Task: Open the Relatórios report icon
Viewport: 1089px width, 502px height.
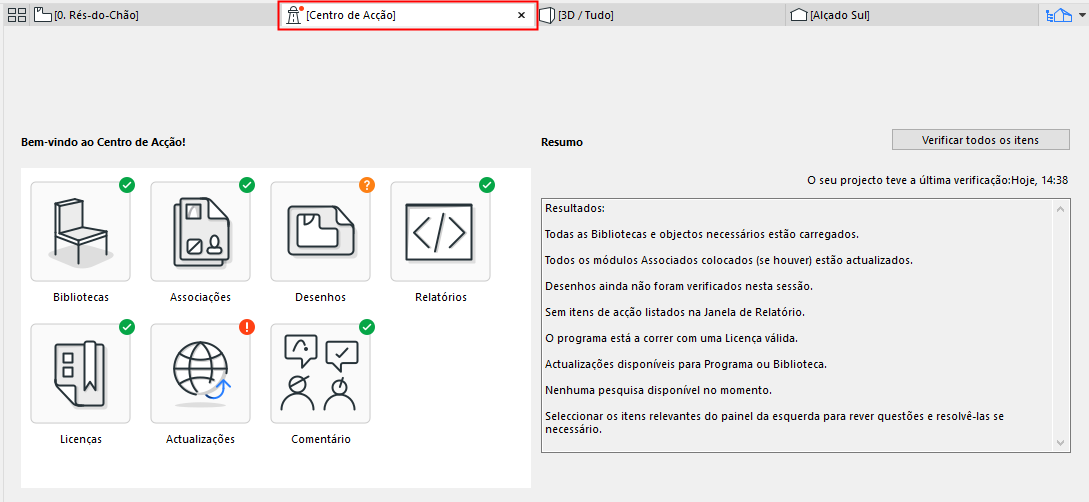Action: [440, 232]
